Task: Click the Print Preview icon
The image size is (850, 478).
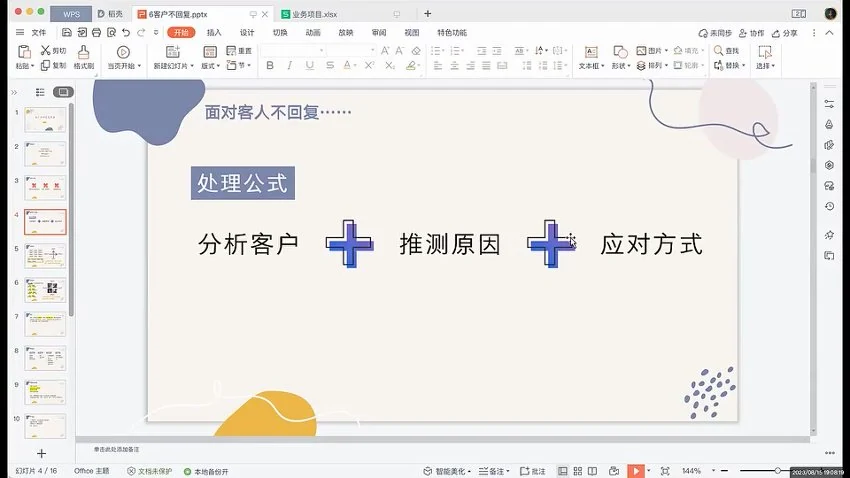Action: pos(111,33)
